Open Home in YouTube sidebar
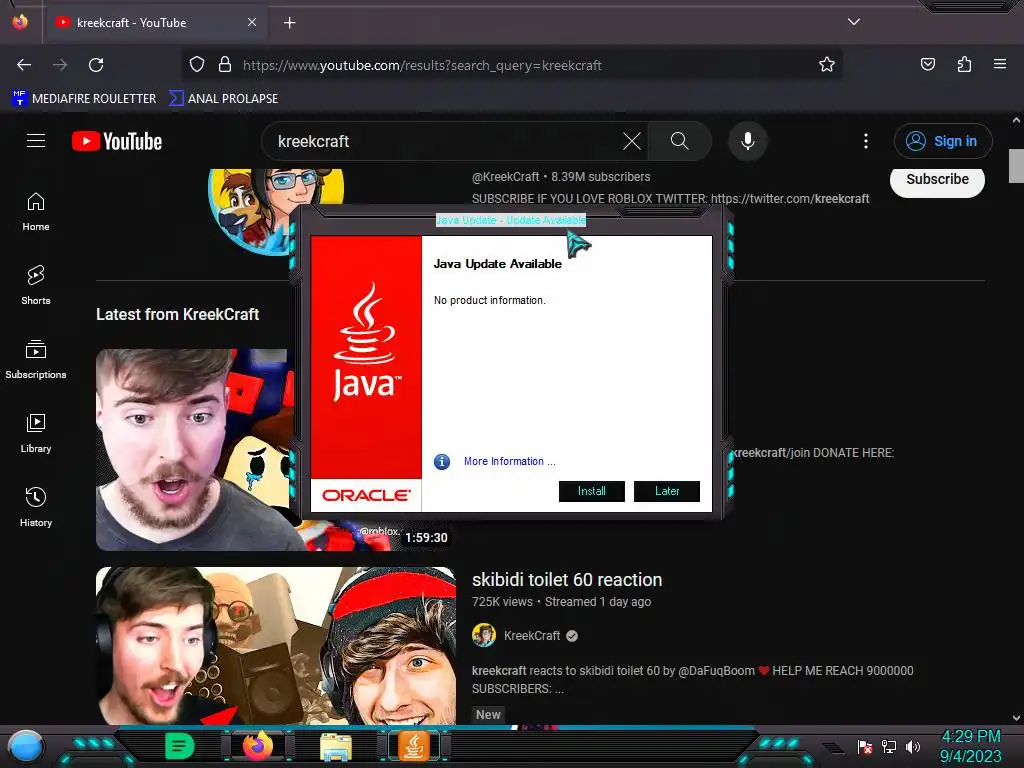Viewport: 1024px width, 768px height. coord(36,212)
